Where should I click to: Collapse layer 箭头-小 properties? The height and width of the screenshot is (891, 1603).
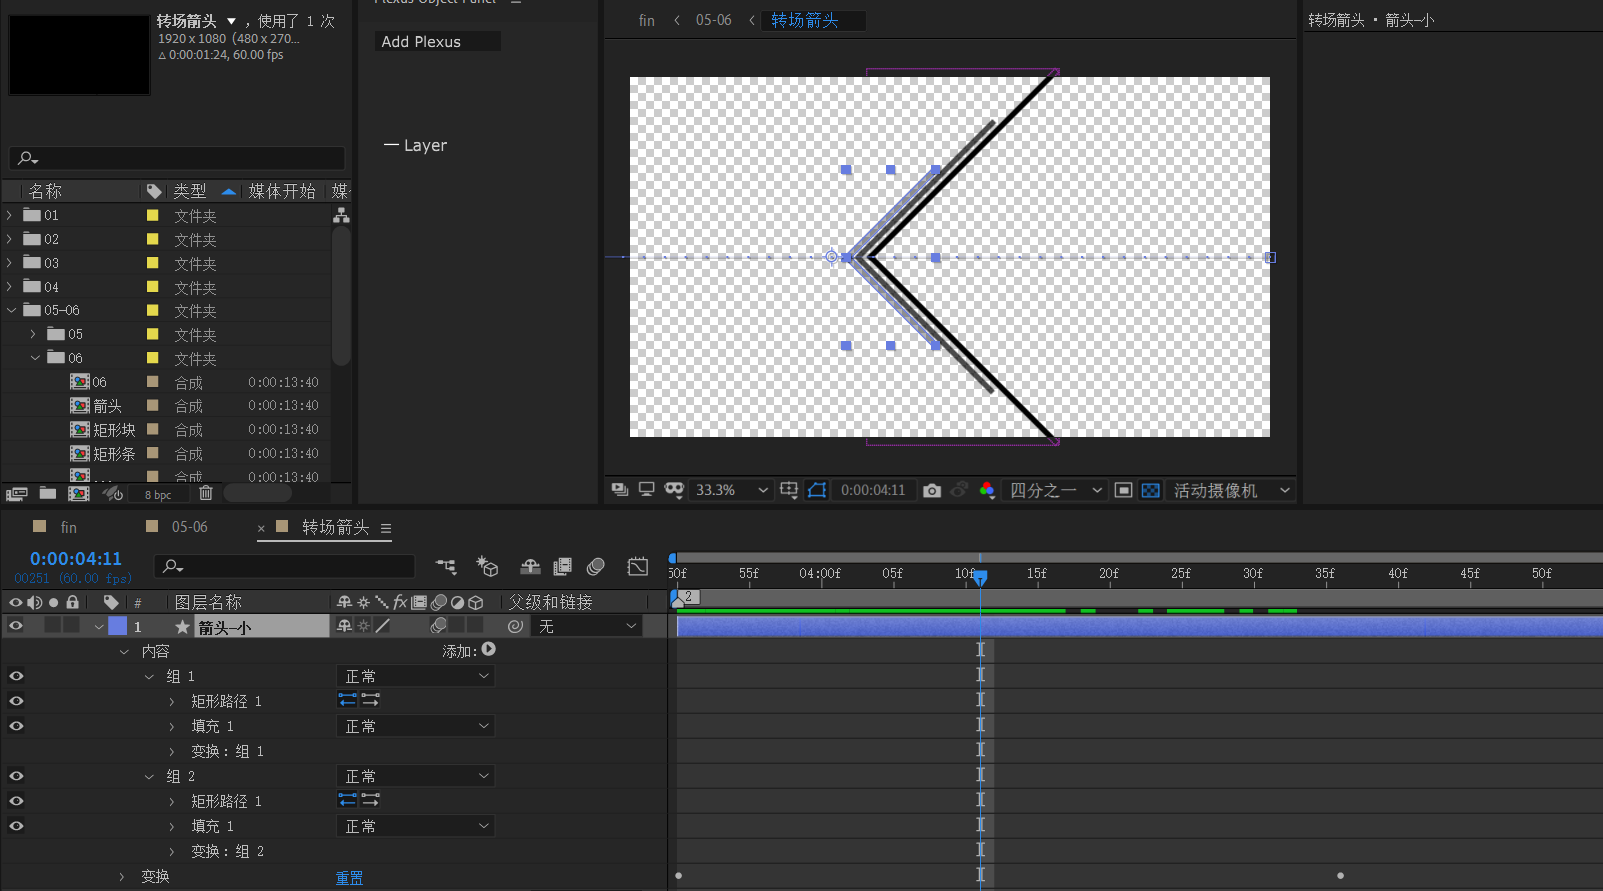pos(98,627)
